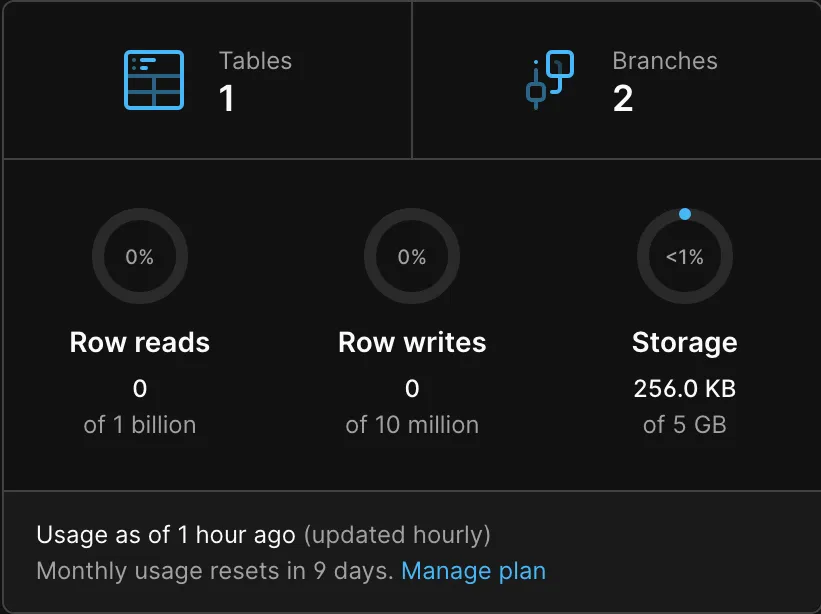The width and height of the screenshot is (821, 614).
Task: Click "Monthly usage resets in 9 days" text
Action: [x=215, y=571]
